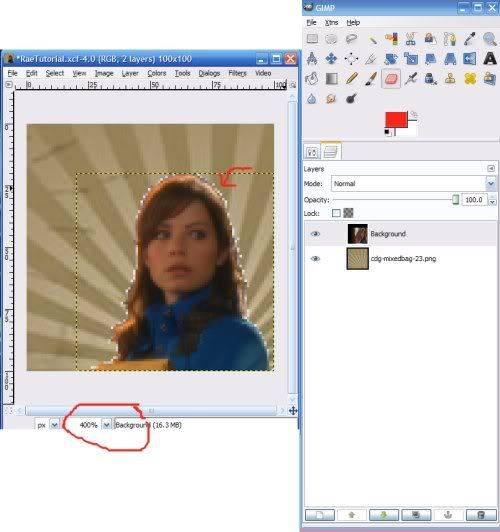500x532 pixels.
Task: Select the Scissors select tool
Action: (410, 39)
